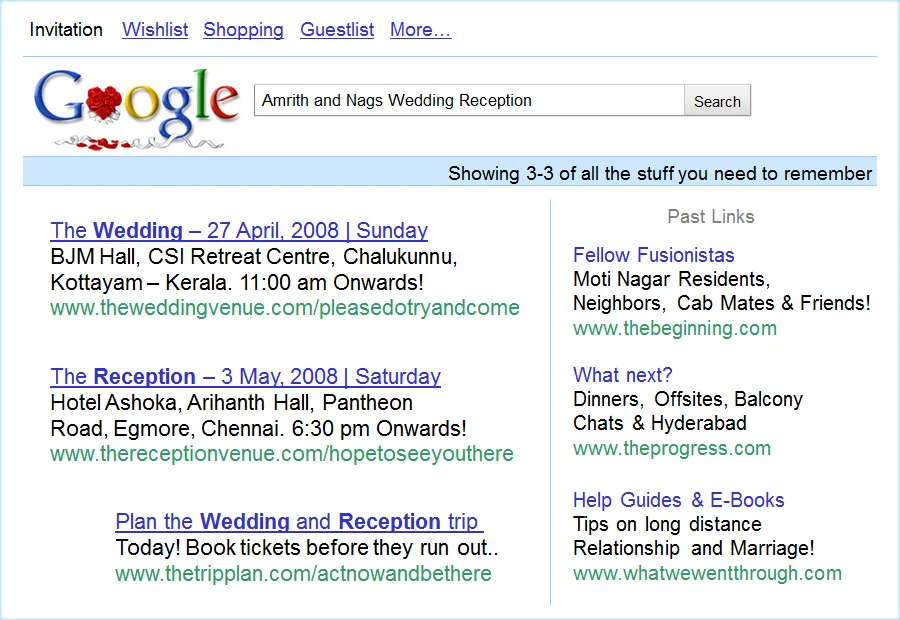Open the Shopping page
Image resolution: width=900 pixels, height=620 pixels.
point(243,30)
